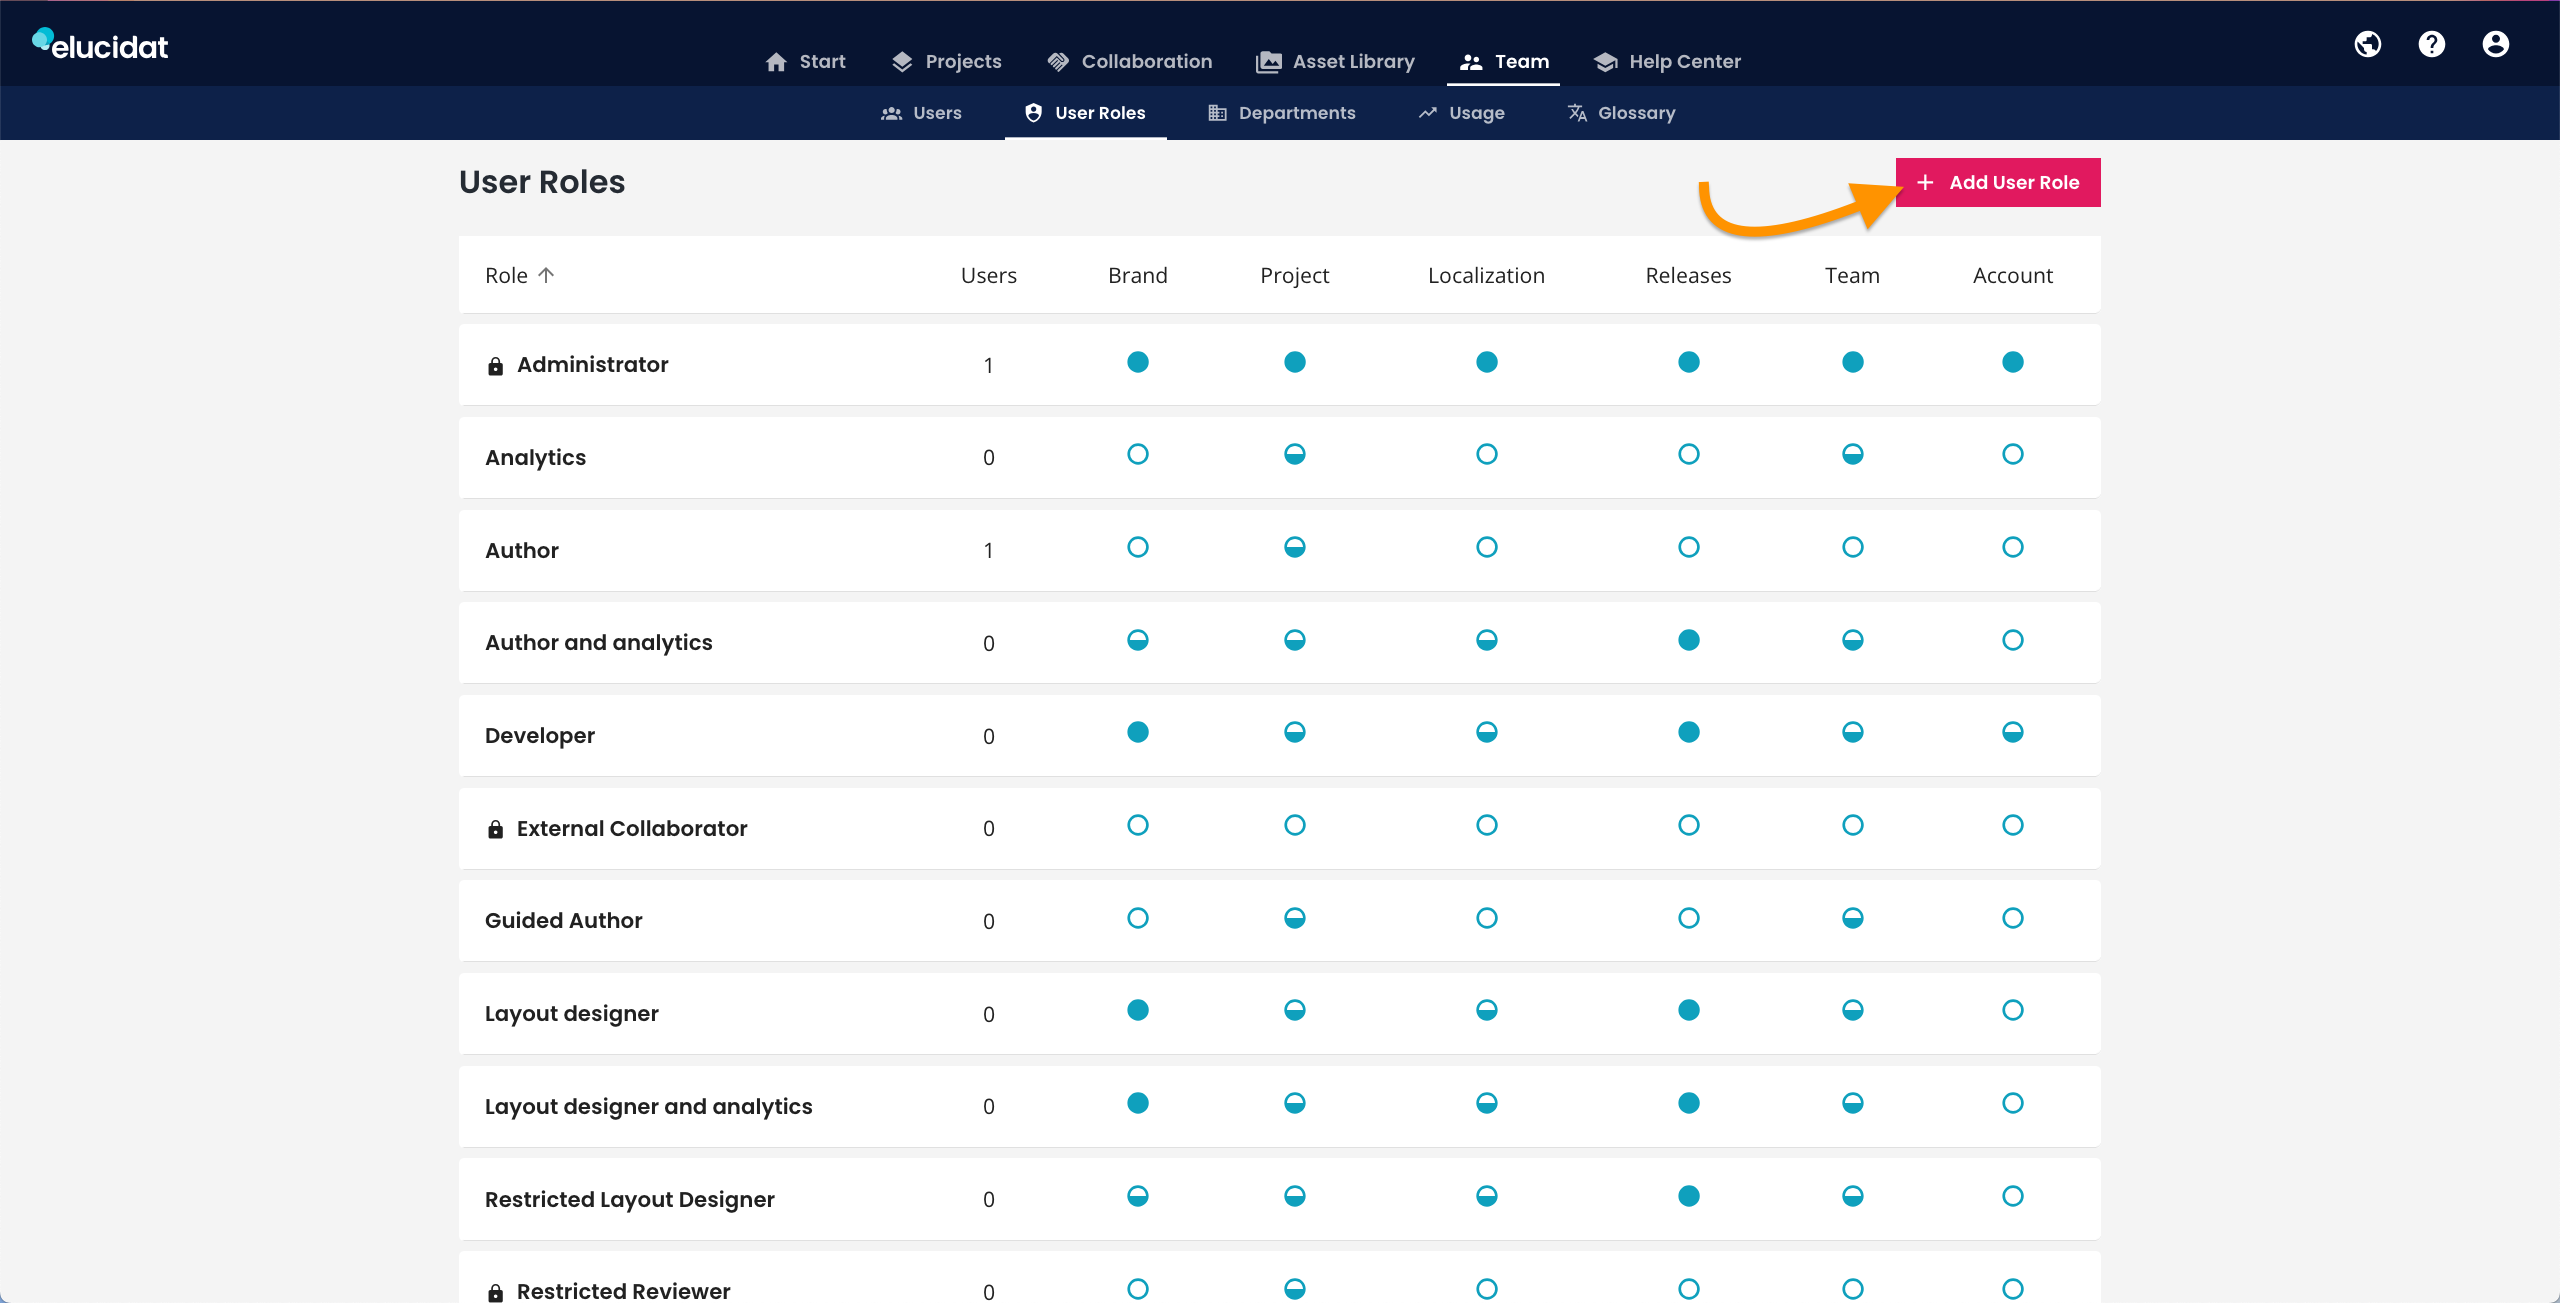Click the Users column header

coord(988,275)
